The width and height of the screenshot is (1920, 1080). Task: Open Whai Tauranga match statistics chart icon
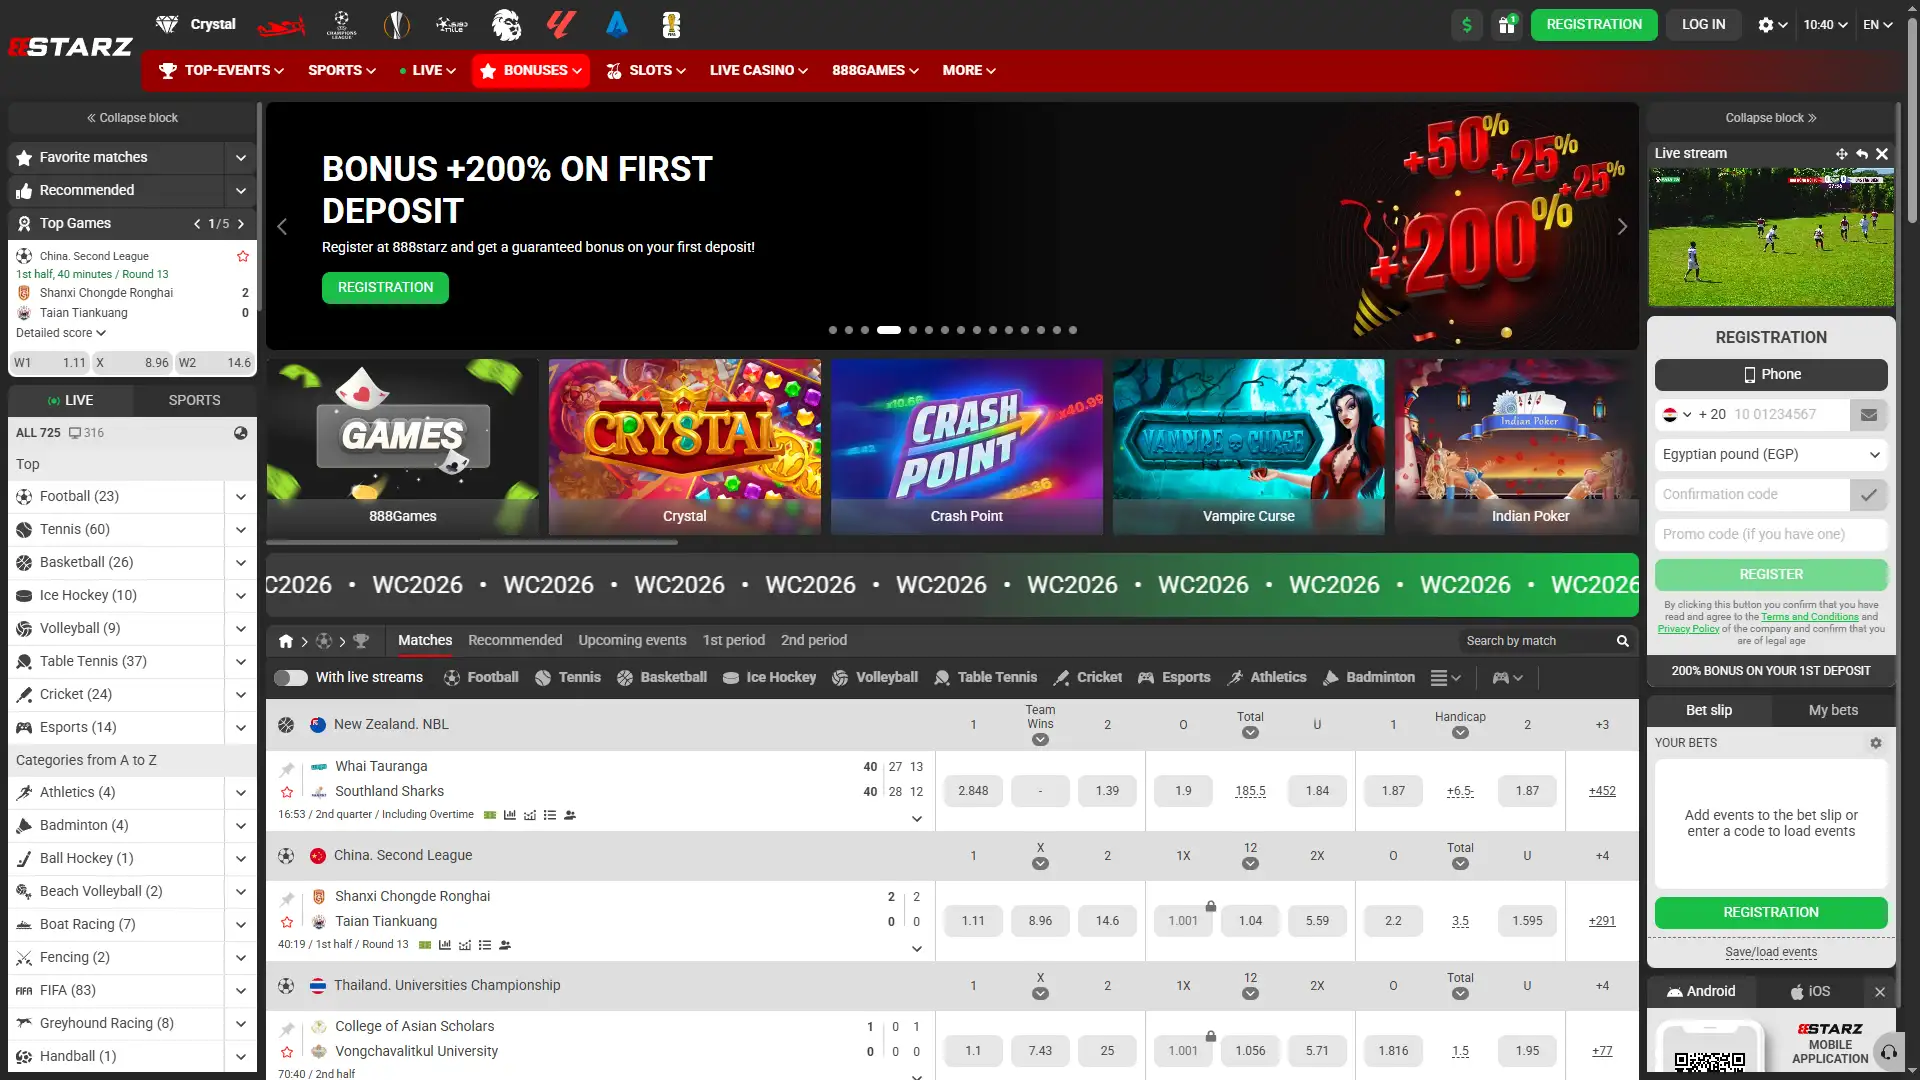point(510,815)
